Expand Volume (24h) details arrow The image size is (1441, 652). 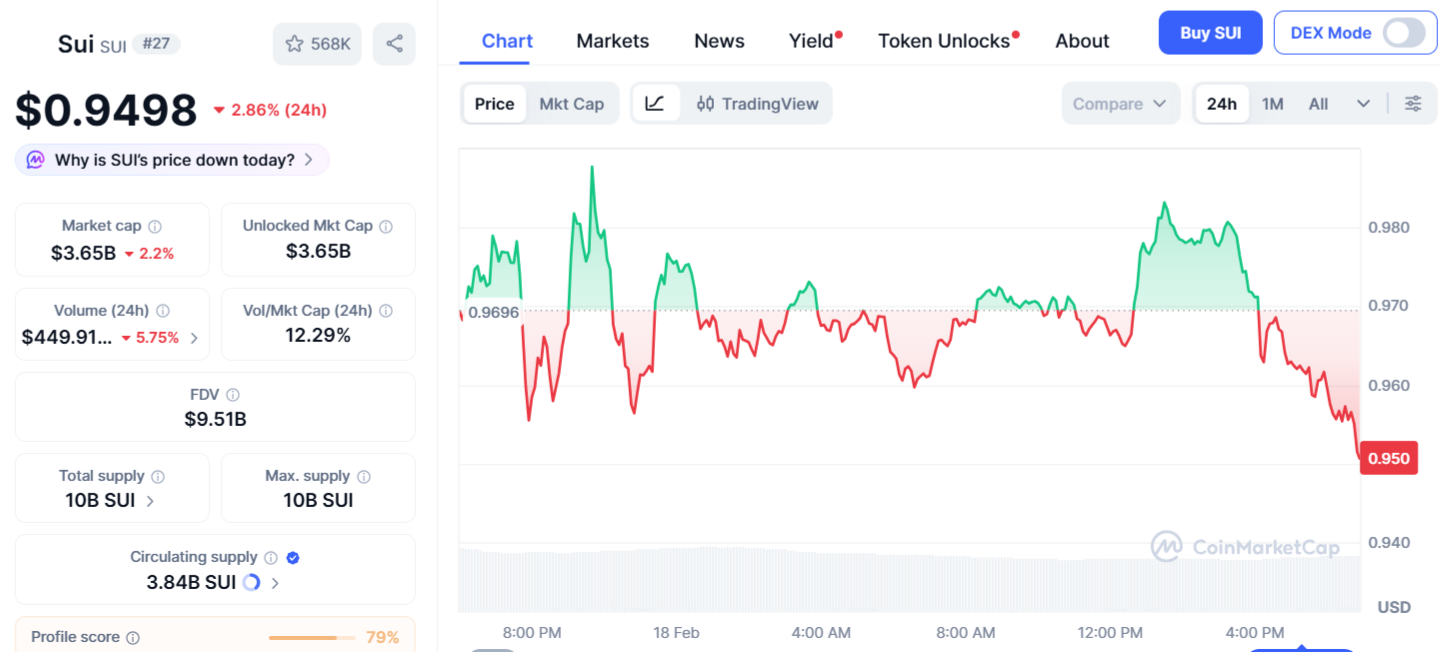point(194,338)
